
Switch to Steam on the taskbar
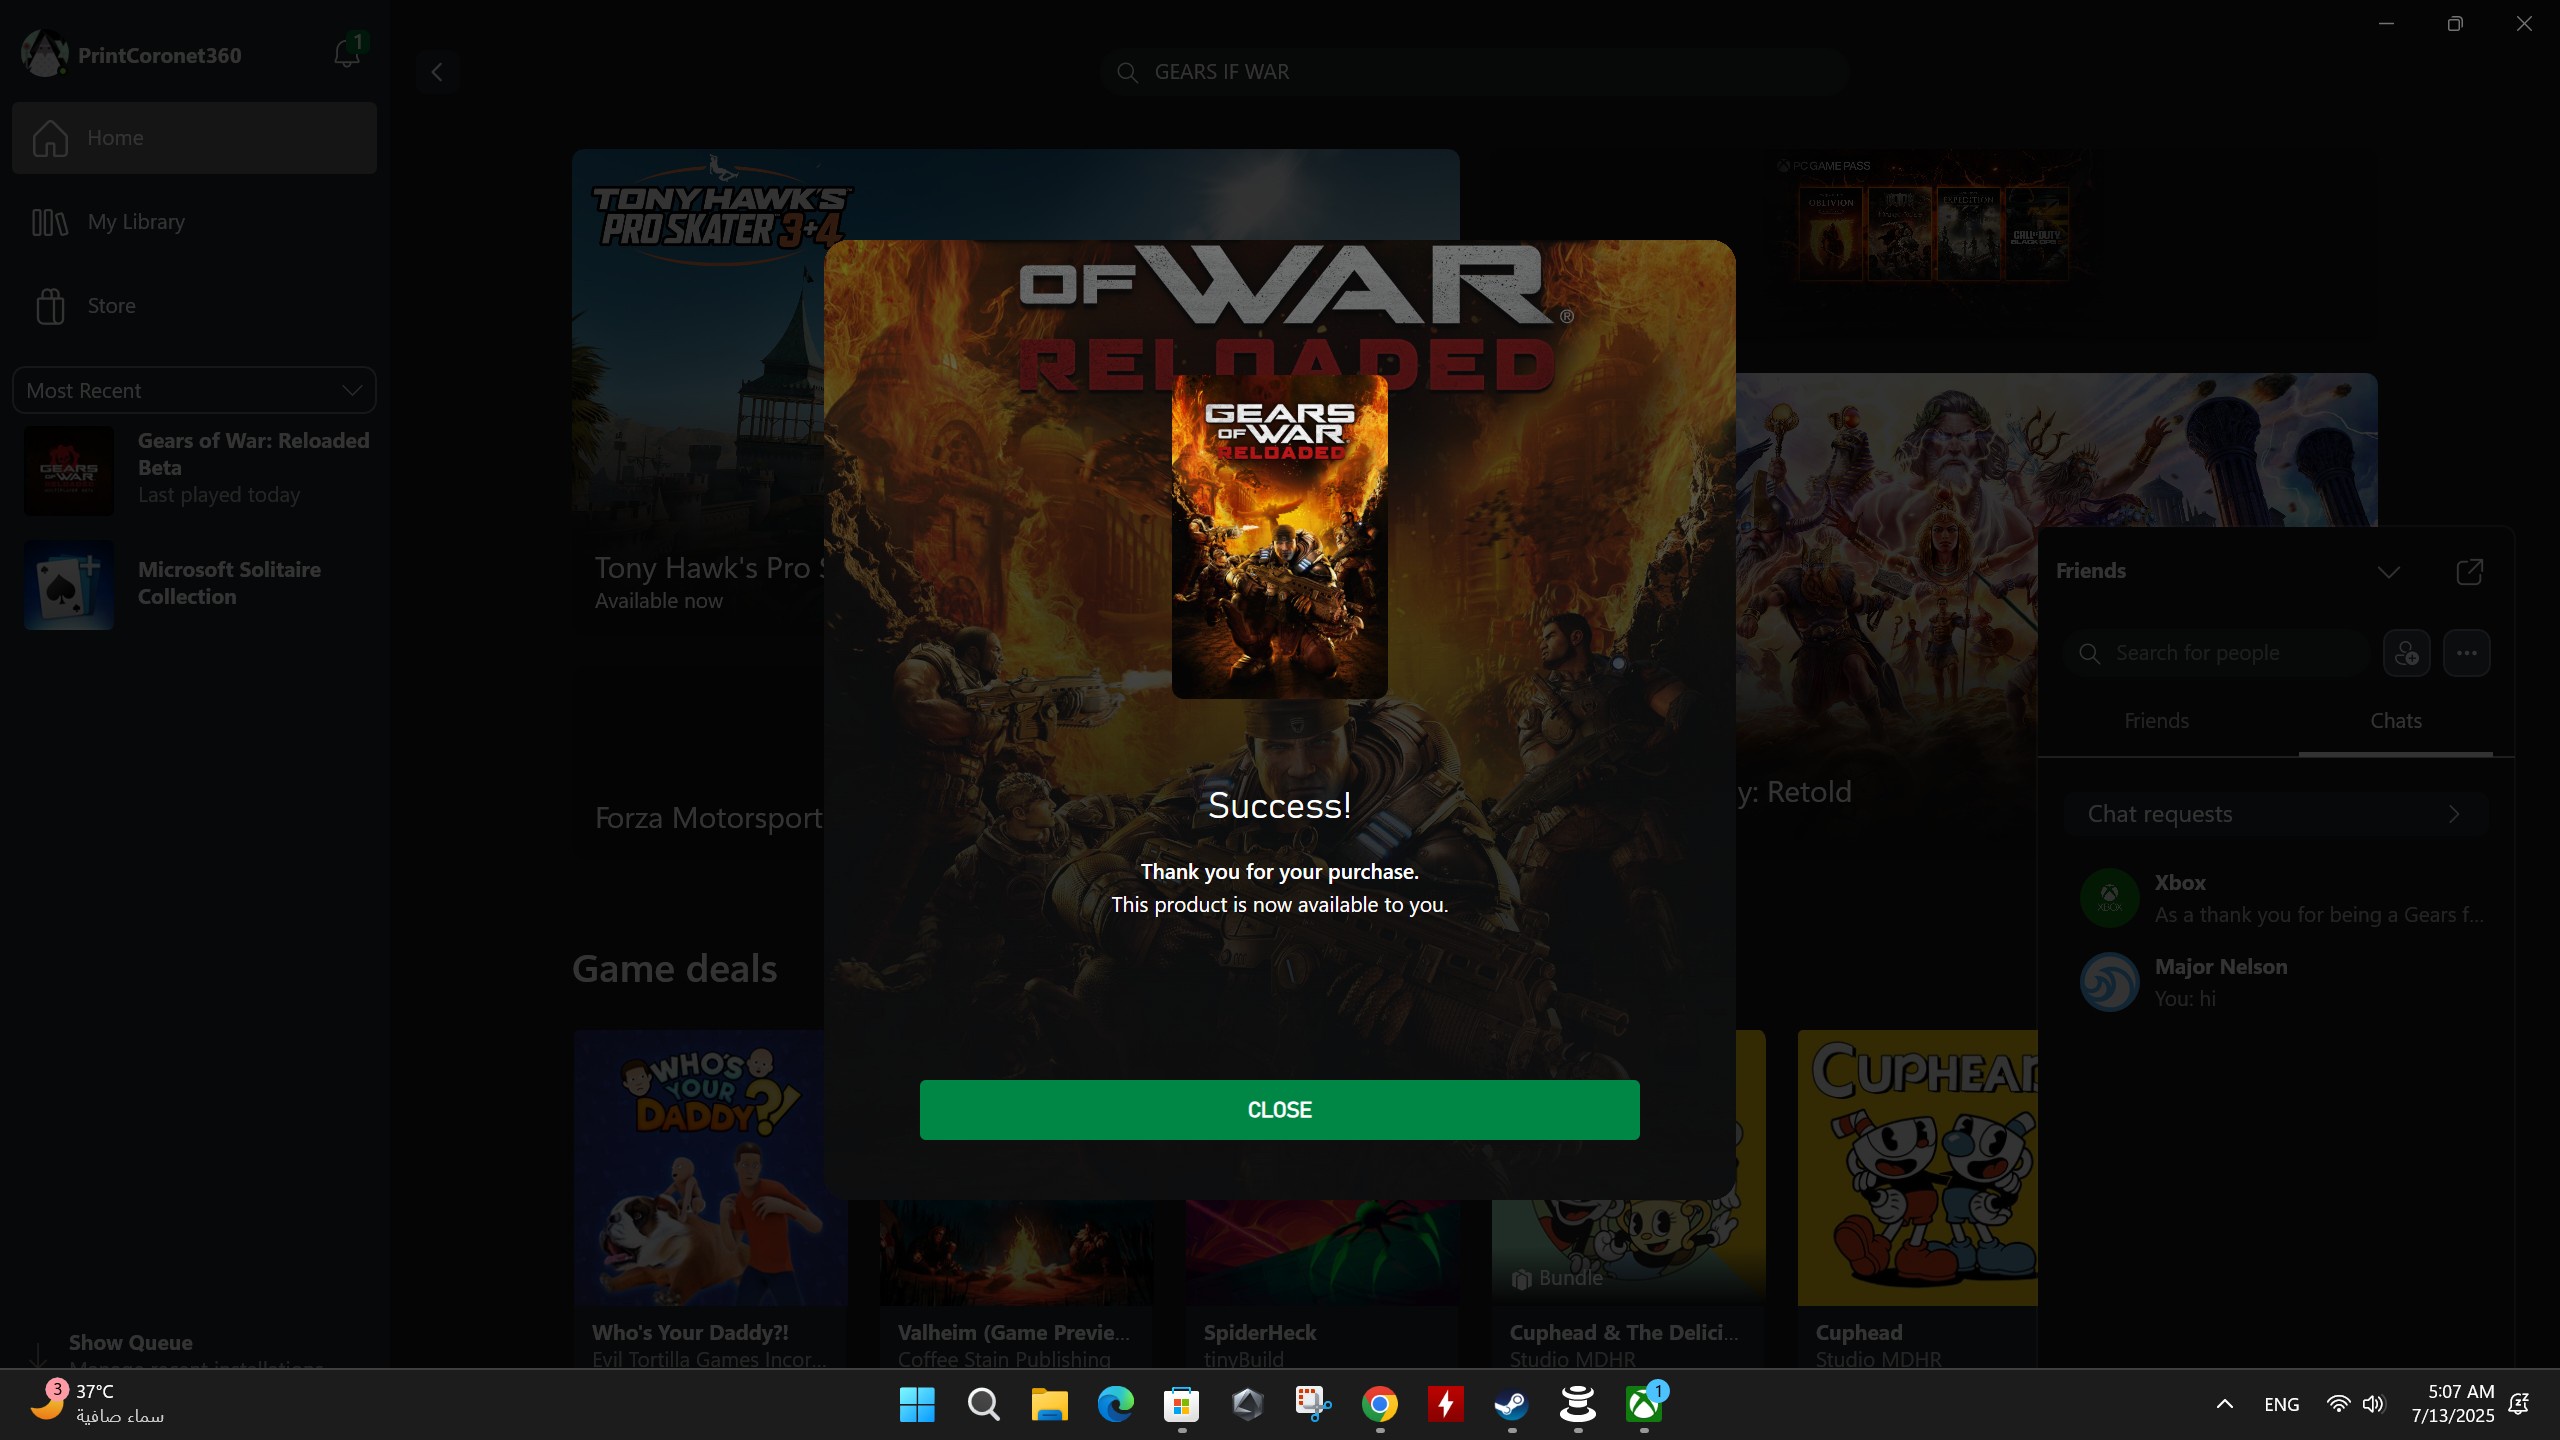click(1511, 1404)
